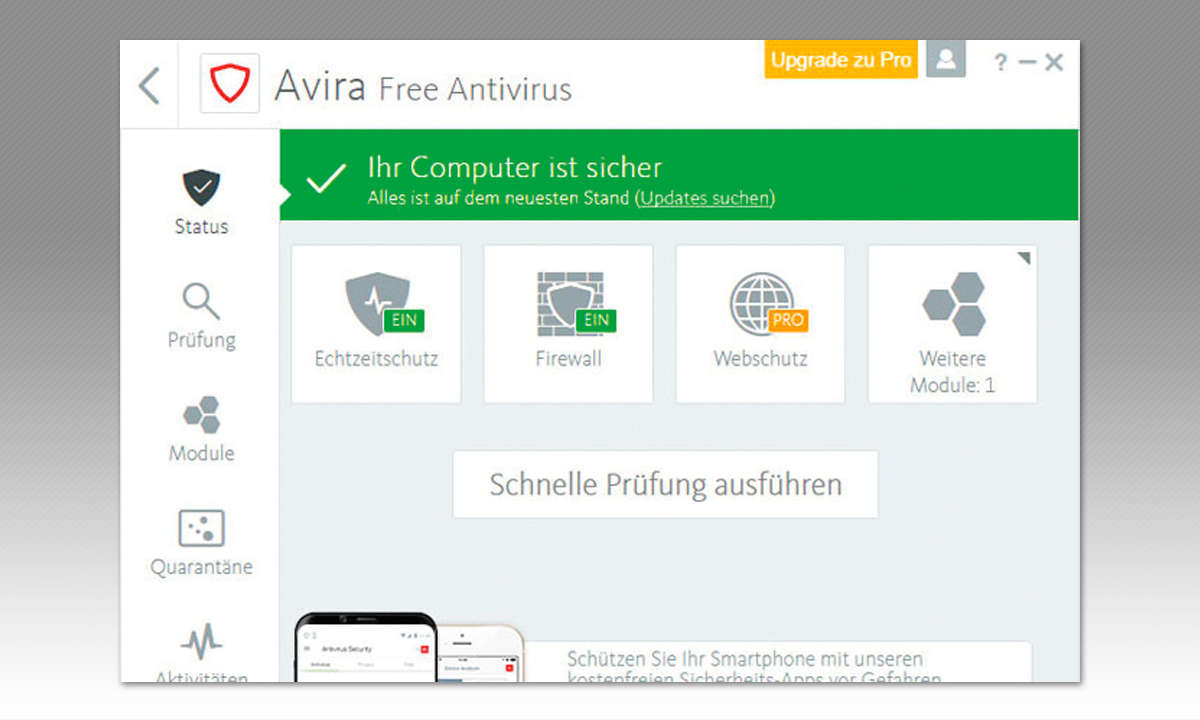Image resolution: width=1200 pixels, height=720 pixels.
Task: Click the white checkmark in green banner
Action: click(x=326, y=180)
